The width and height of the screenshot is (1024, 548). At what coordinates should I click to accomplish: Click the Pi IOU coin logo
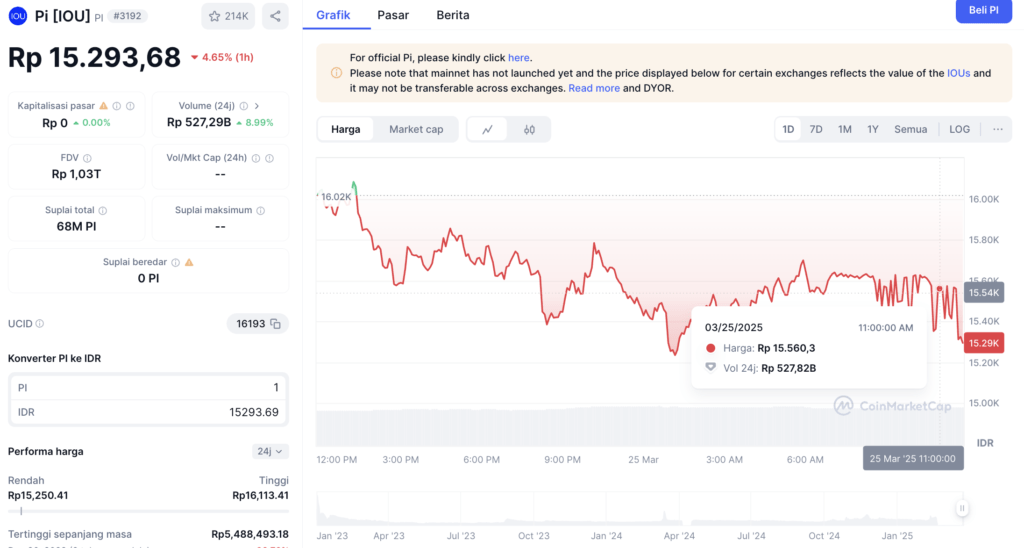[18, 16]
